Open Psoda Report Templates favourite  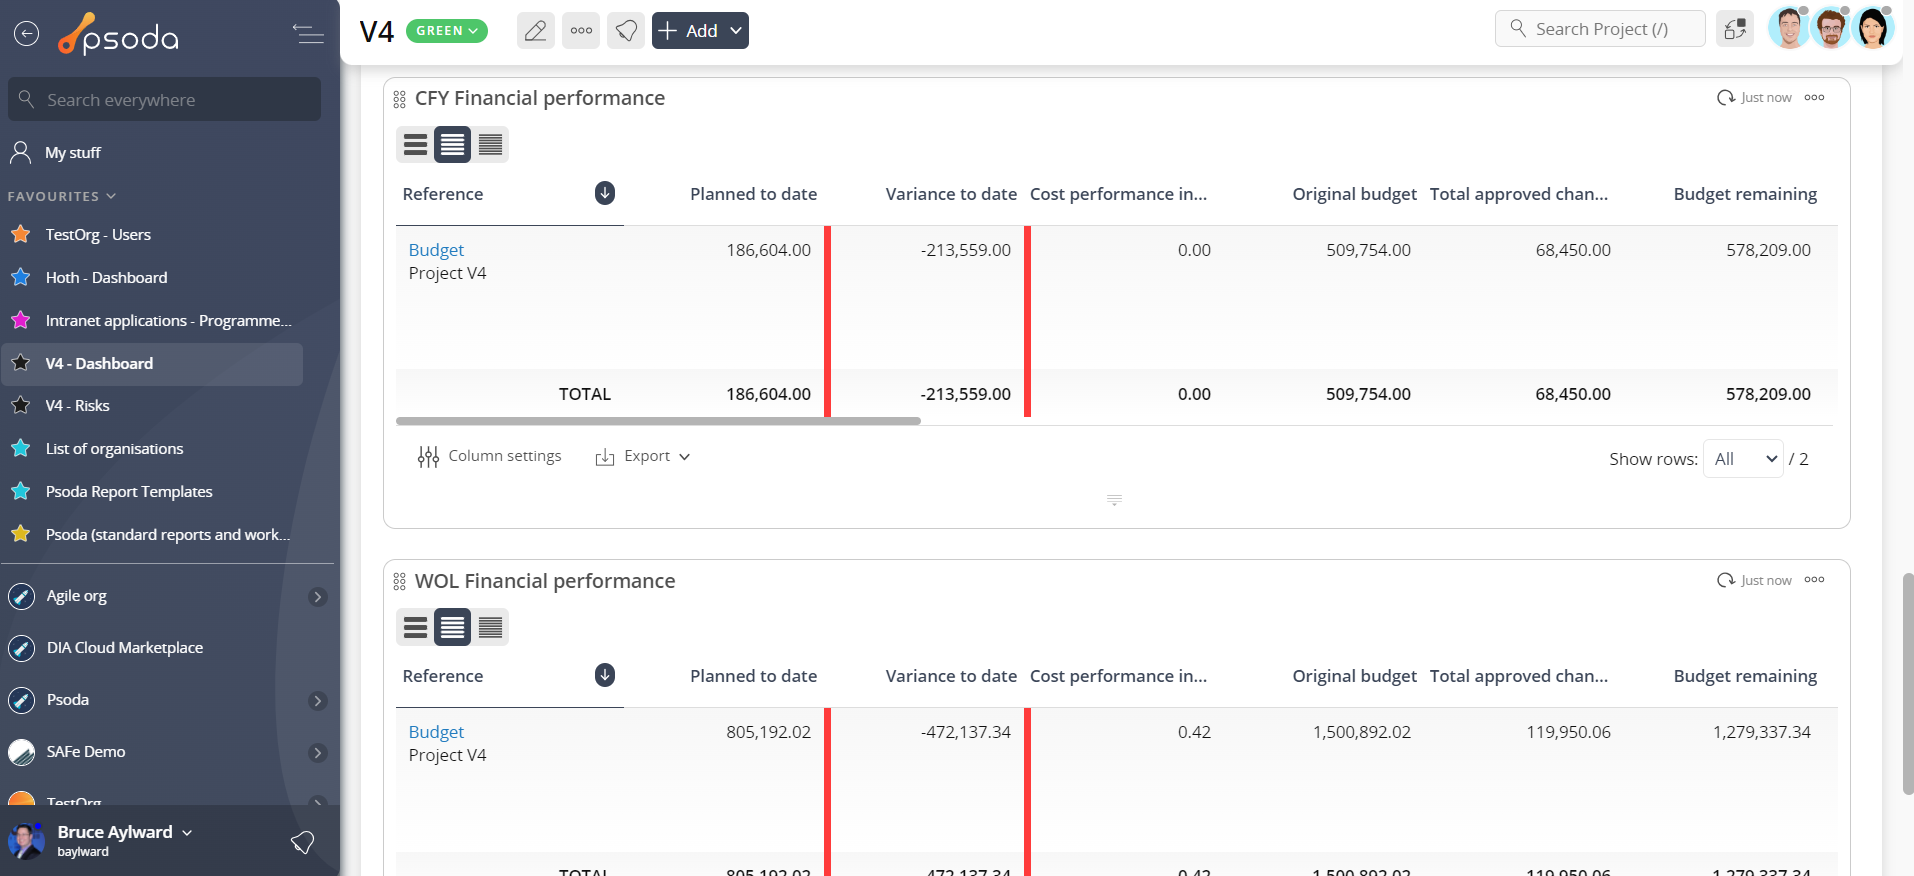129,492
